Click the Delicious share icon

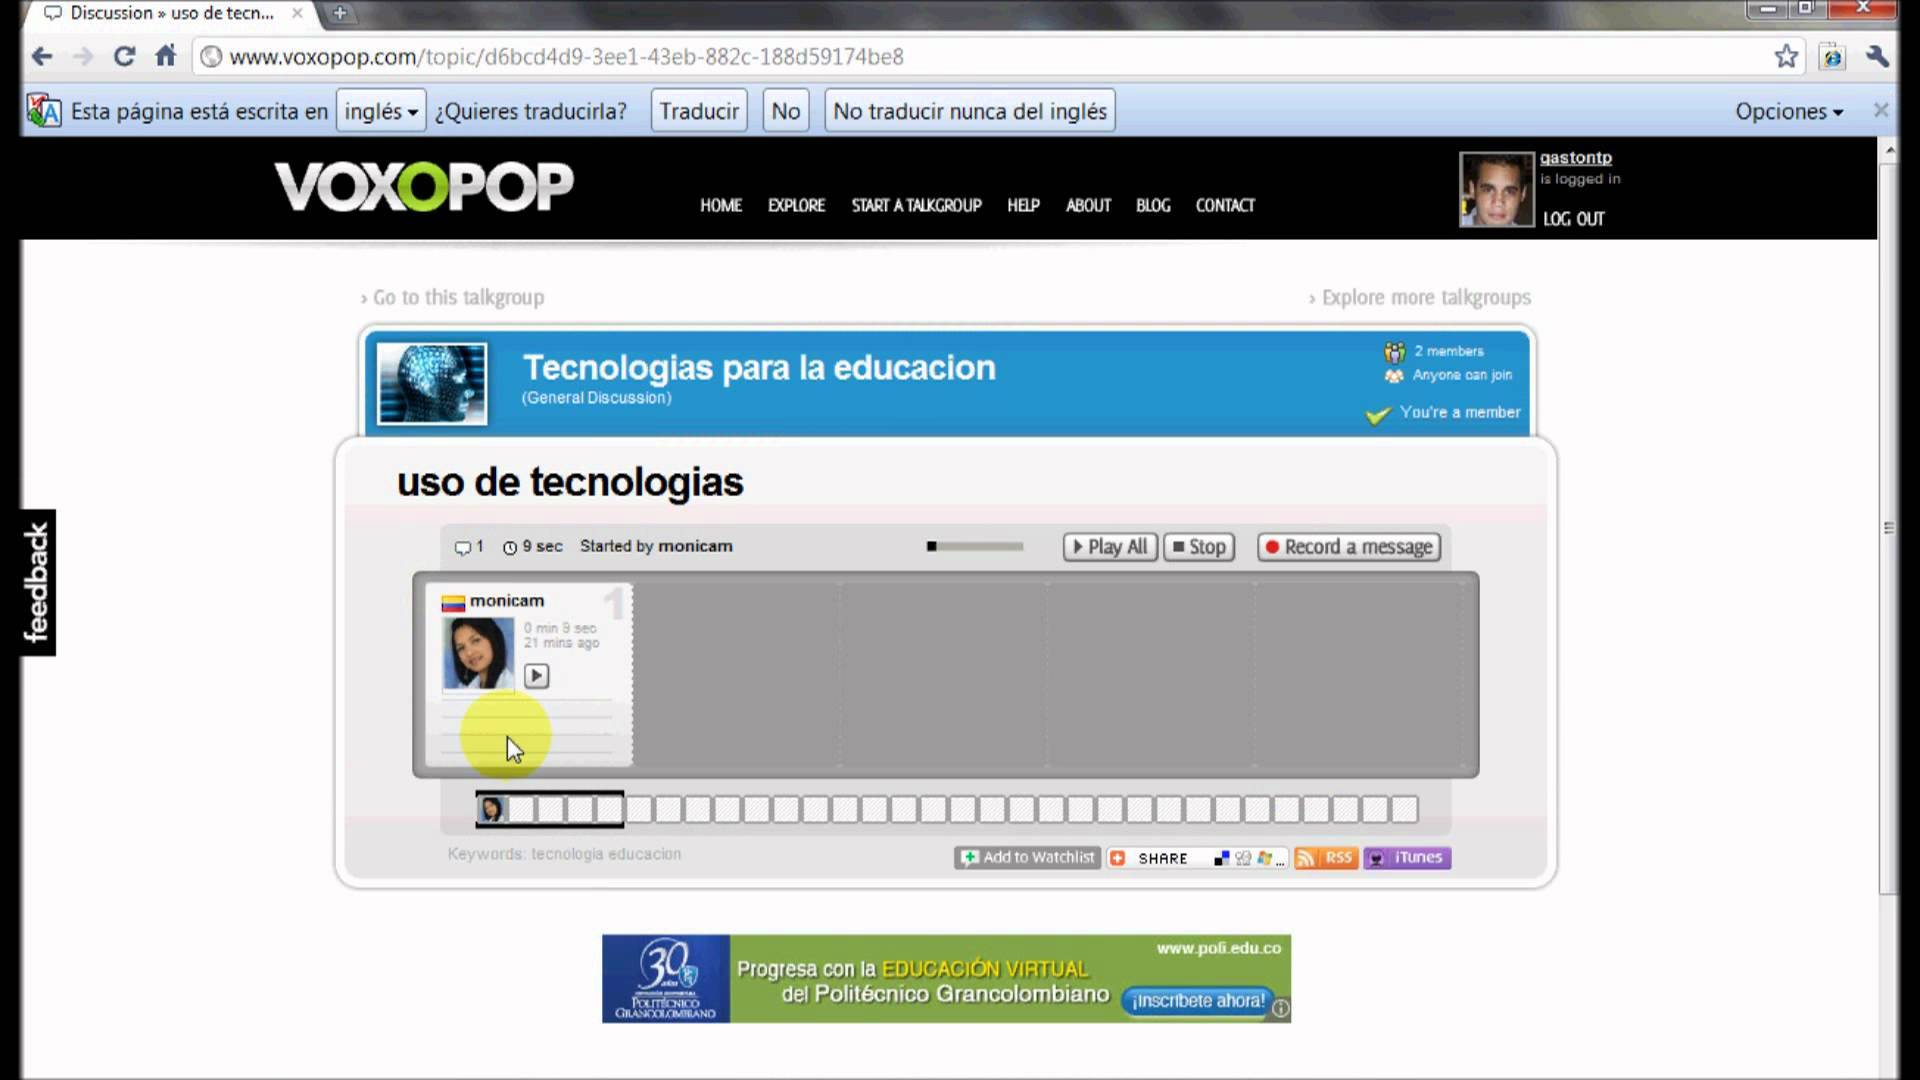(x=1221, y=859)
